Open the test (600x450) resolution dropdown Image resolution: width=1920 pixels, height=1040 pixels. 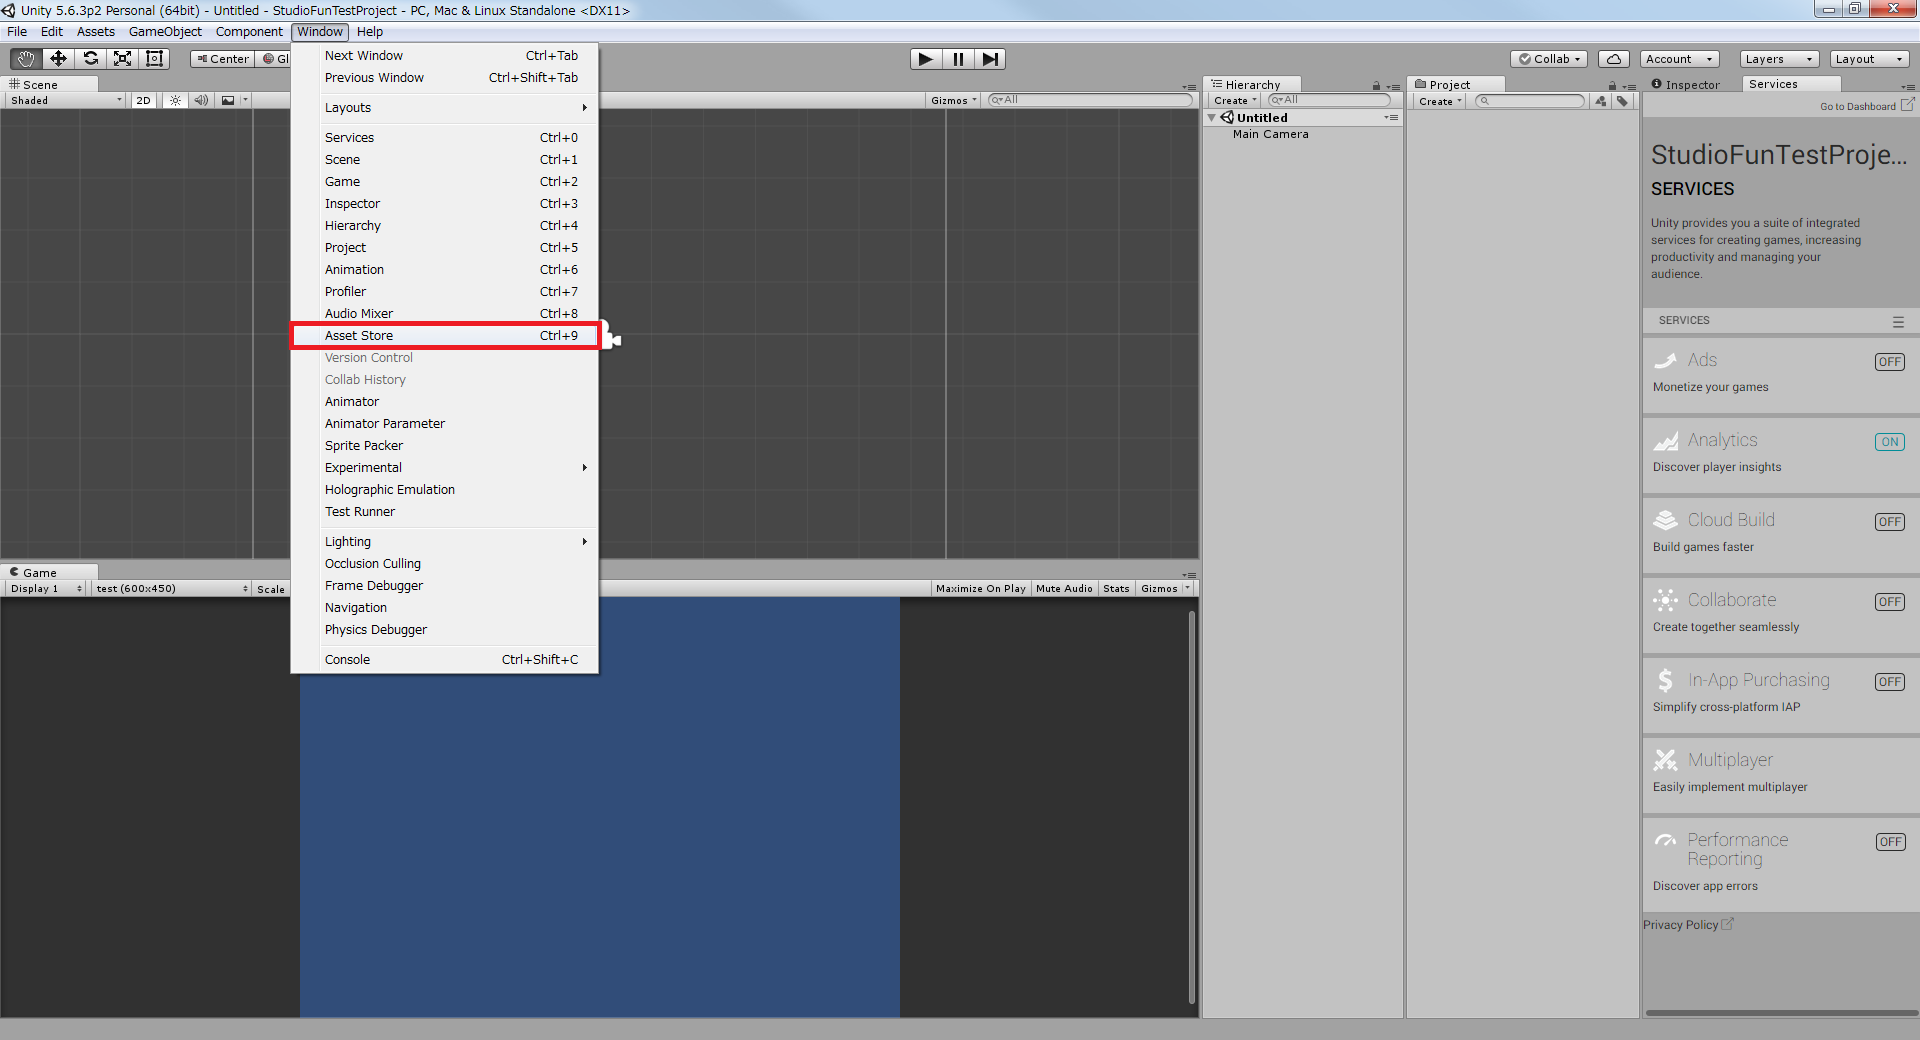click(x=172, y=589)
